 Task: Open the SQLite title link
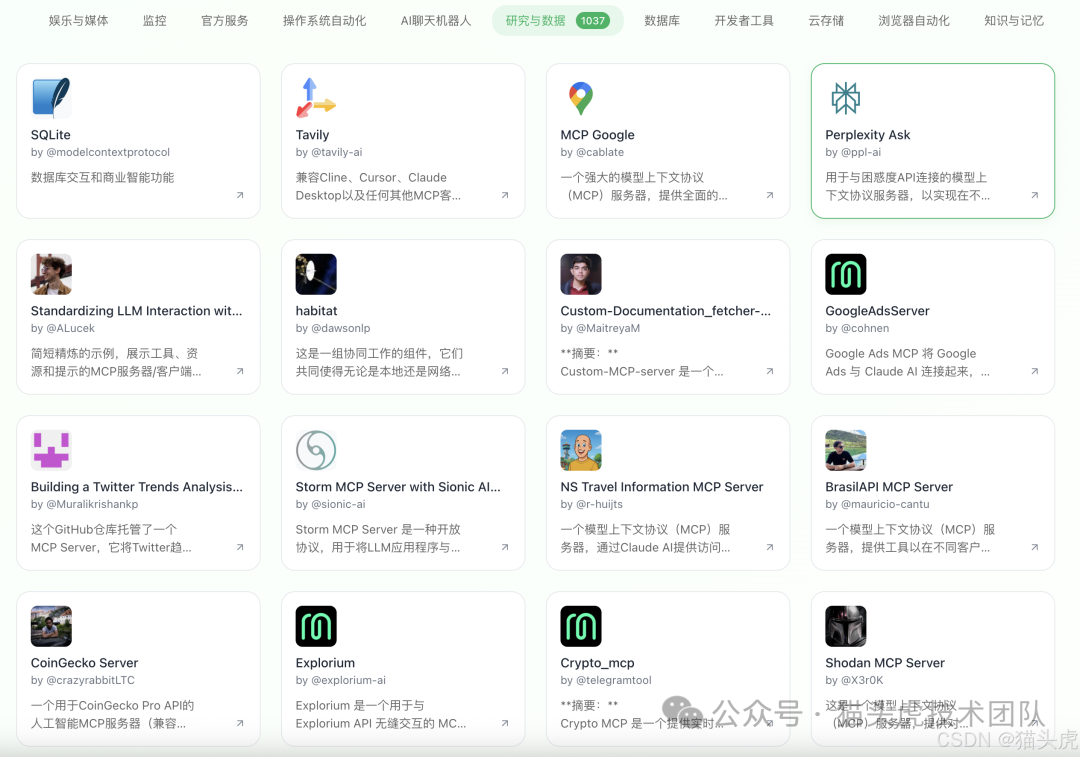pyautogui.click(x=51, y=135)
